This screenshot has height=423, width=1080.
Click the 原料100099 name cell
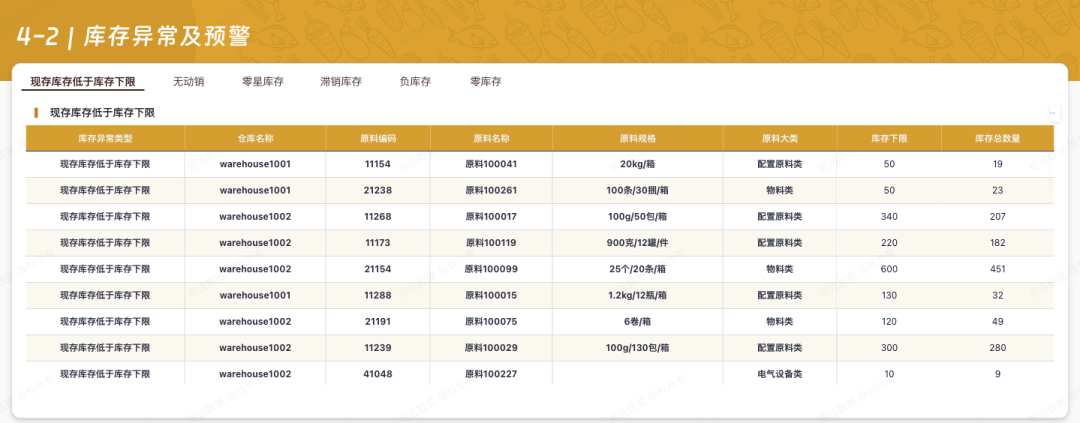(491, 269)
